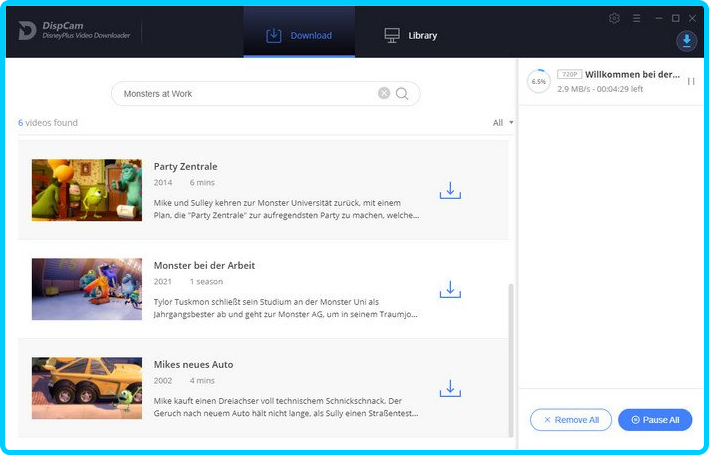Image resolution: width=709 pixels, height=455 pixels.
Task: Minimize the DispCam window
Action: coord(659,18)
